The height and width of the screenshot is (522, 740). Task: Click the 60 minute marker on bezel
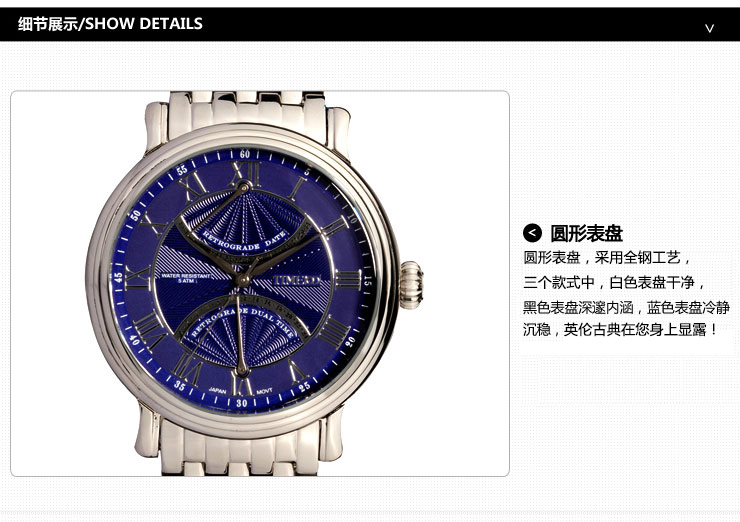[x=244, y=154]
